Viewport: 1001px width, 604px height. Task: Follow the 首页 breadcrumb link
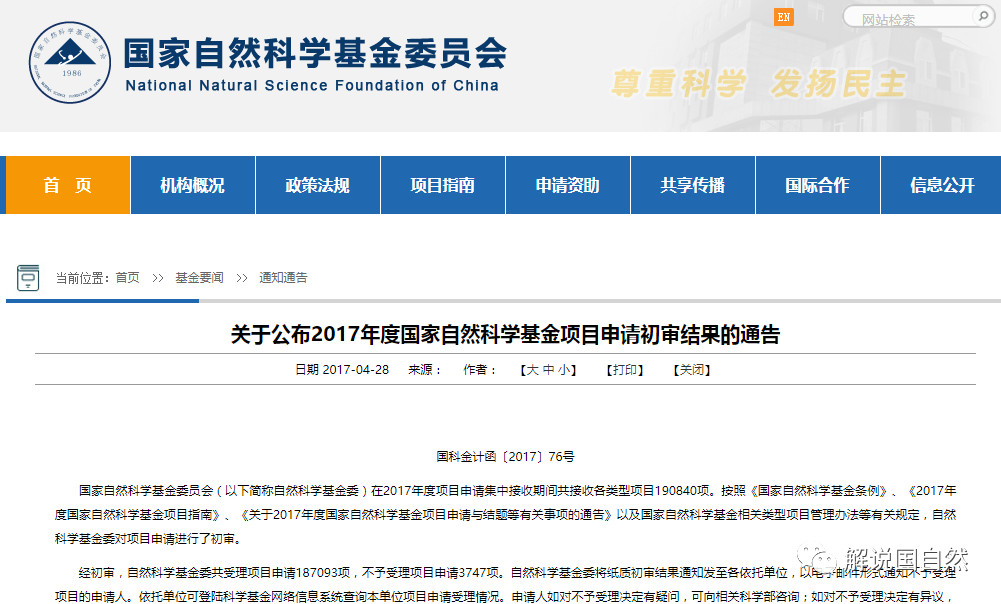pyautogui.click(x=128, y=278)
